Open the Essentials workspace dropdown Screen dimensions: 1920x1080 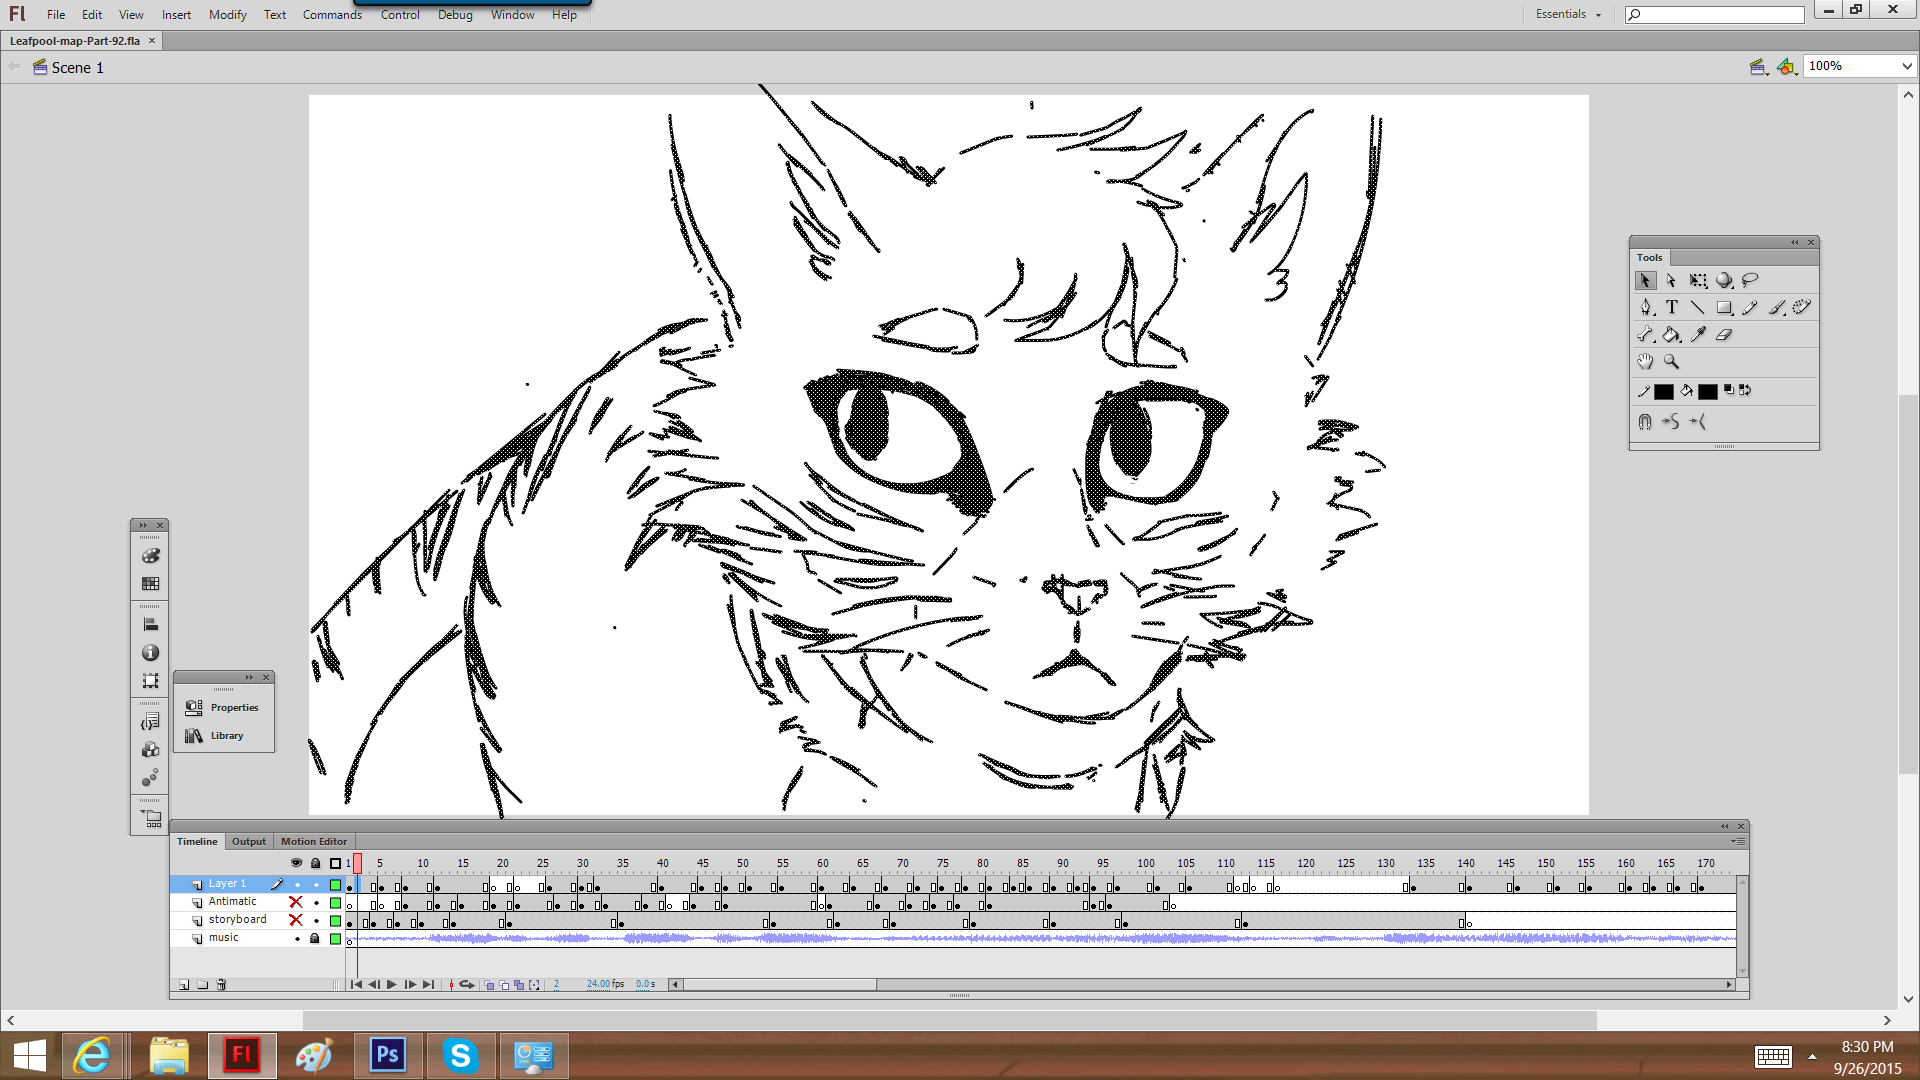pyautogui.click(x=1568, y=14)
